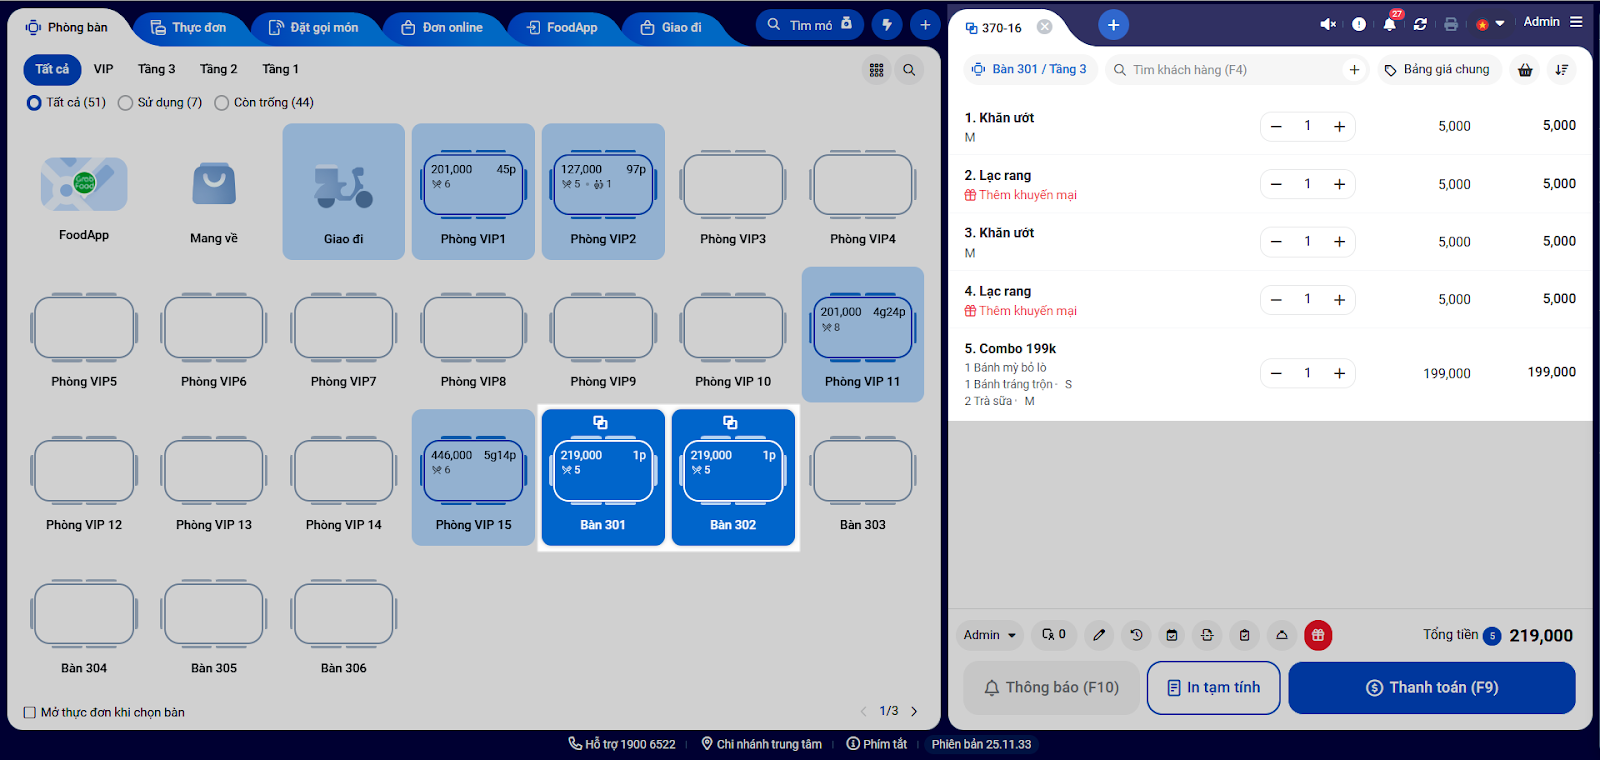Image resolution: width=1600 pixels, height=760 pixels.
Task: Decrease quantity of item 4 Lạc rang
Action: (x=1276, y=300)
